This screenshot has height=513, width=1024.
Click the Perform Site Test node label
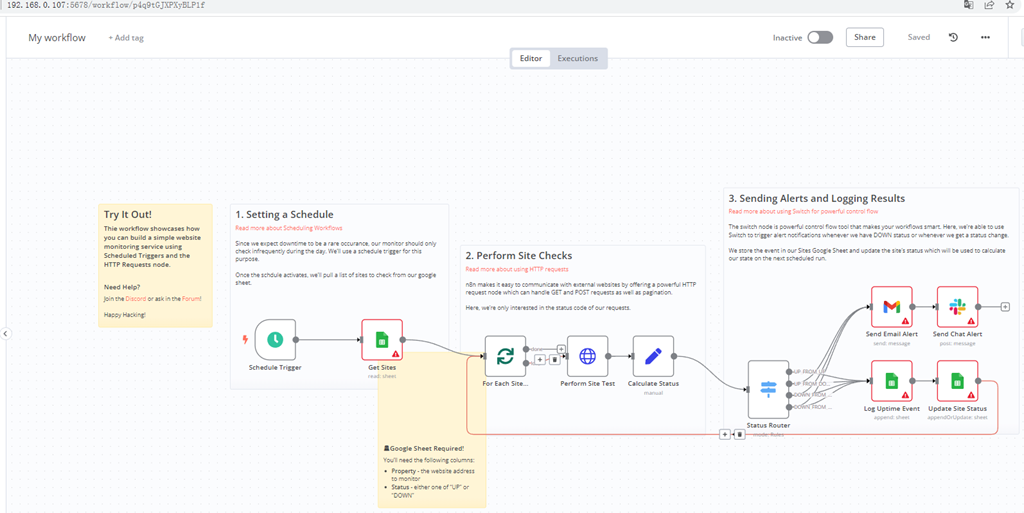click(x=588, y=384)
